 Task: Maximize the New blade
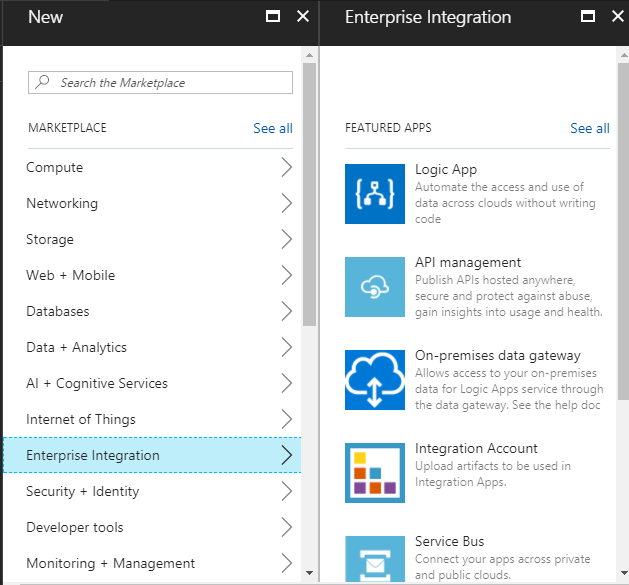(x=272, y=17)
